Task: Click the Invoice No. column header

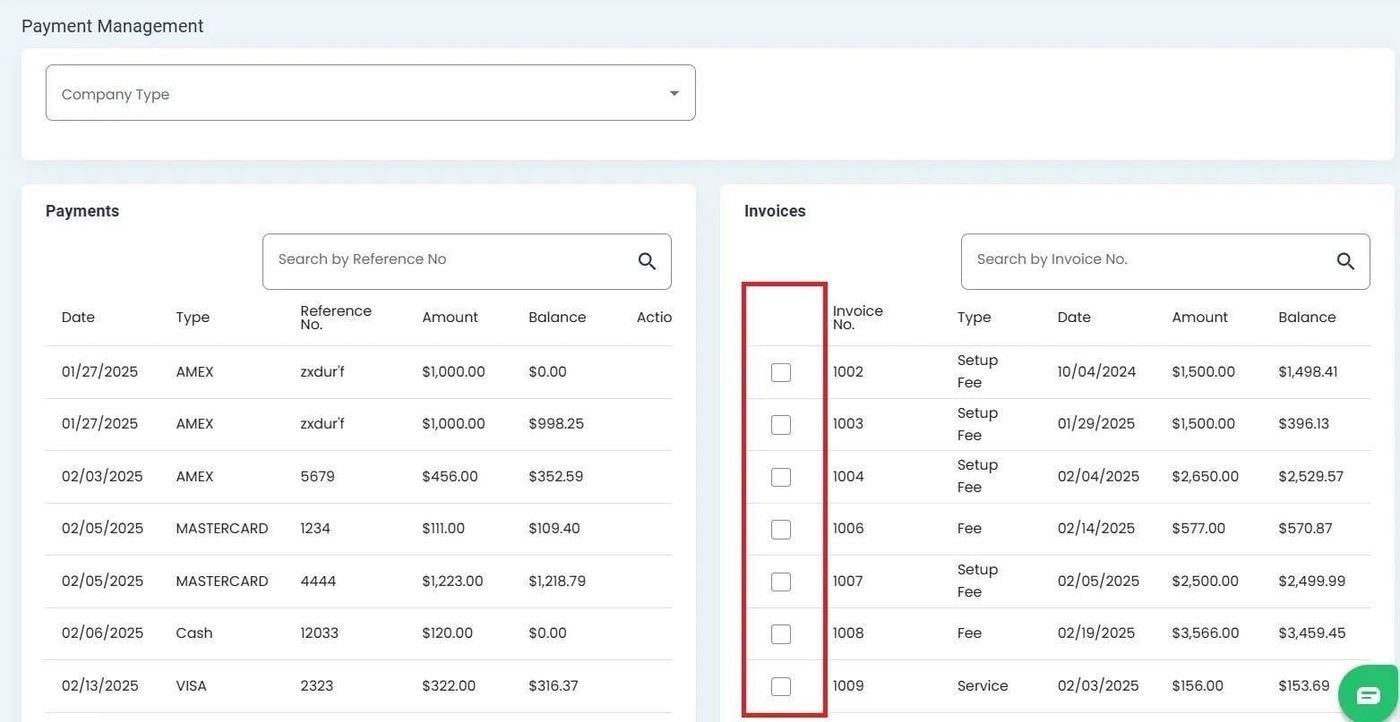Action: [857, 317]
